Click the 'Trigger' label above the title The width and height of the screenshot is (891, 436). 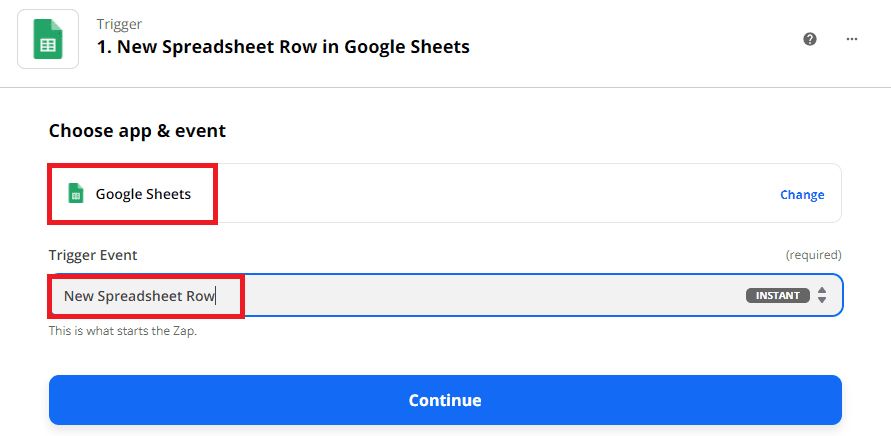118,23
